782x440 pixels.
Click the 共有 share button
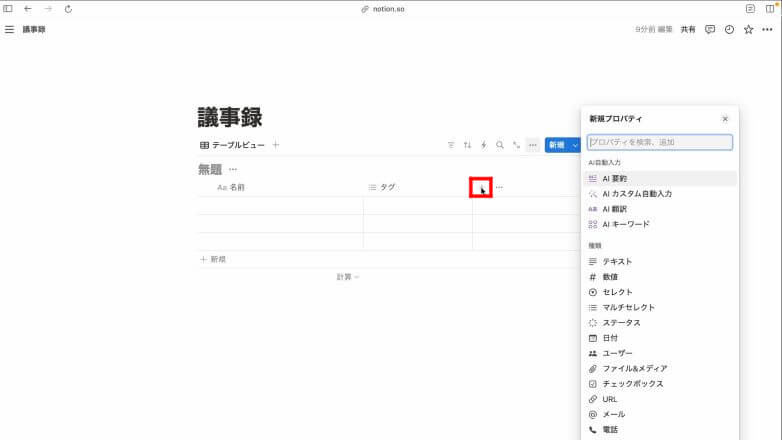click(x=688, y=29)
